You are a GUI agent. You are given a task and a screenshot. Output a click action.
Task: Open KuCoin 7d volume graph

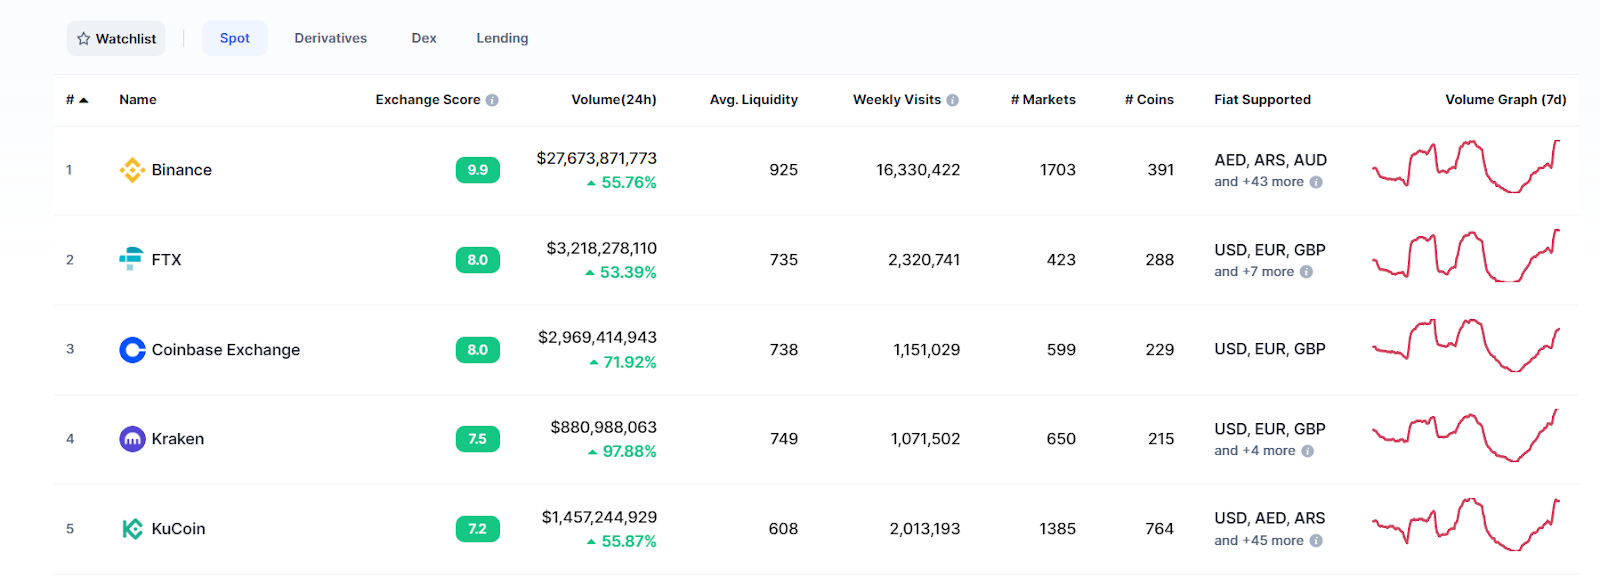click(x=1466, y=524)
